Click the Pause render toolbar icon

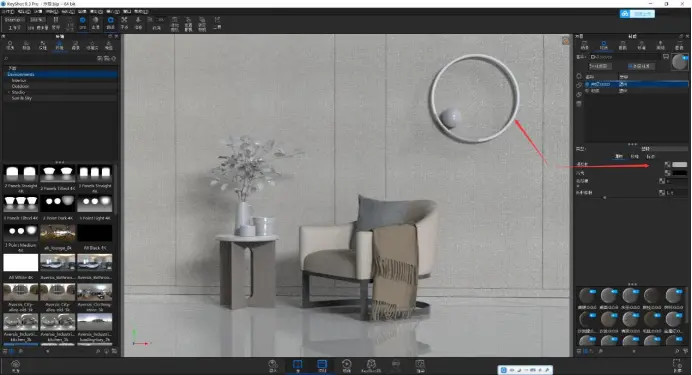(56, 22)
